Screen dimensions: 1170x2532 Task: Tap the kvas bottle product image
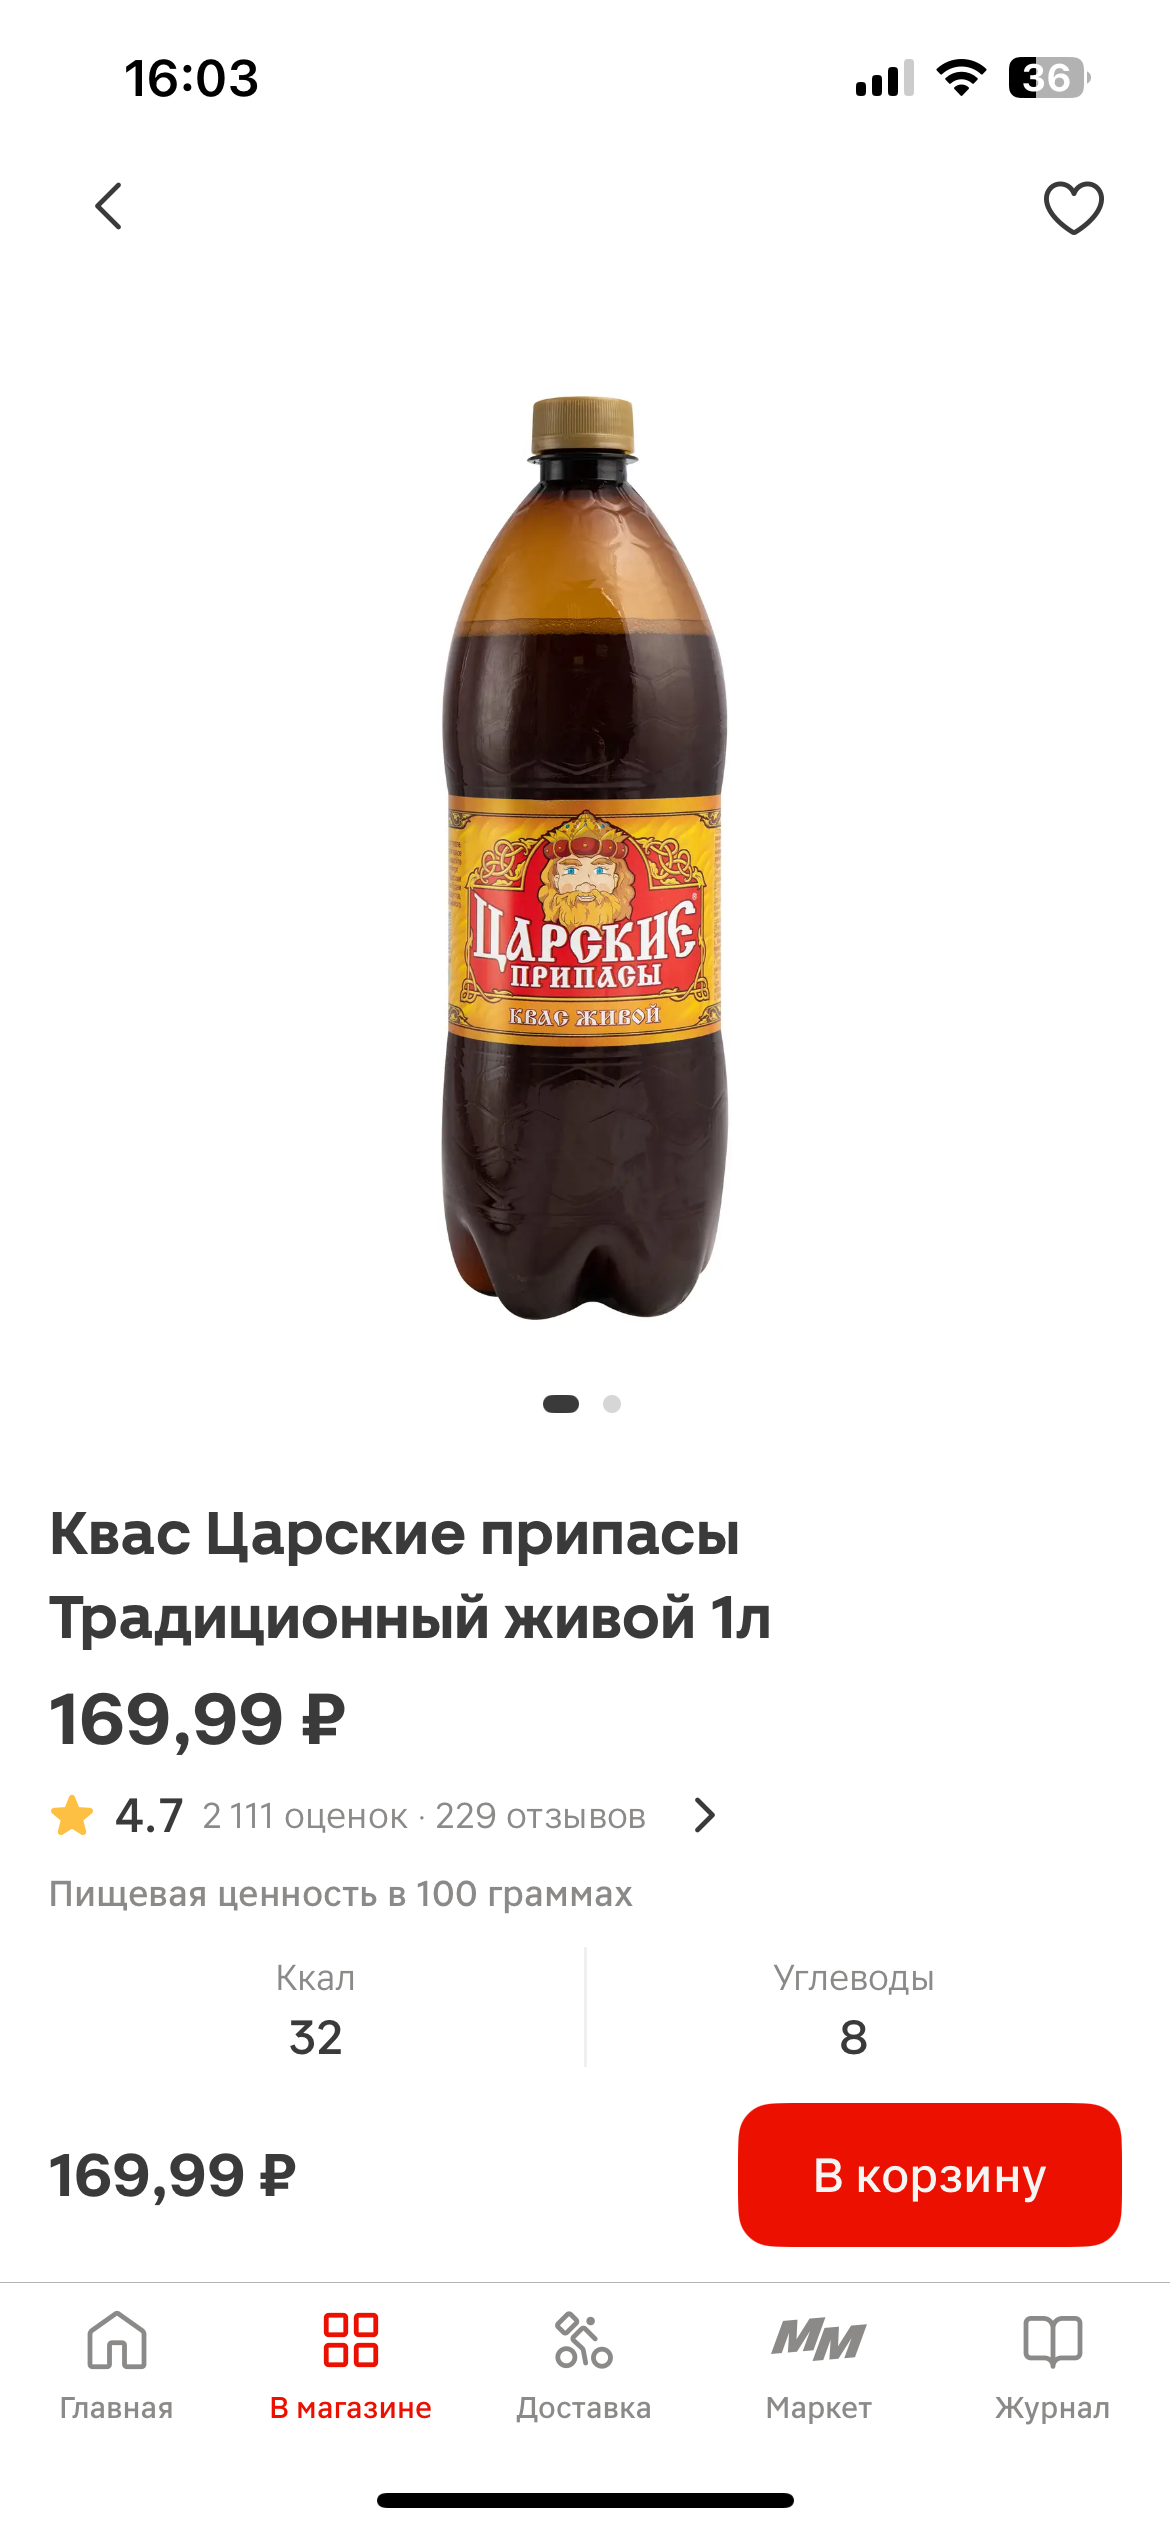pos(585,858)
